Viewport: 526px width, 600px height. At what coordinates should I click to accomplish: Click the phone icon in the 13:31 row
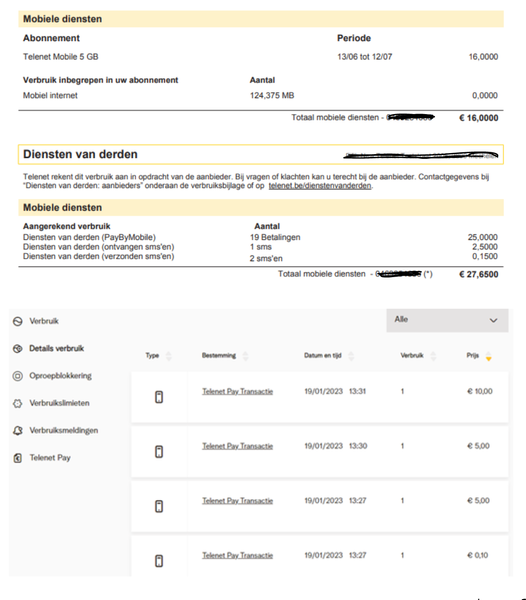(x=159, y=397)
